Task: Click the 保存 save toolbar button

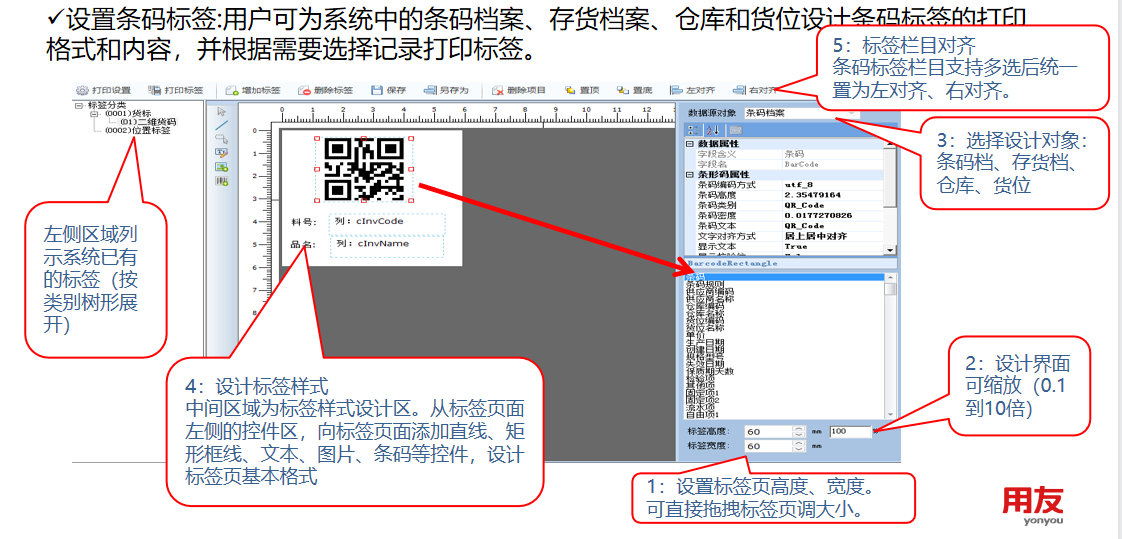Action: pos(389,91)
